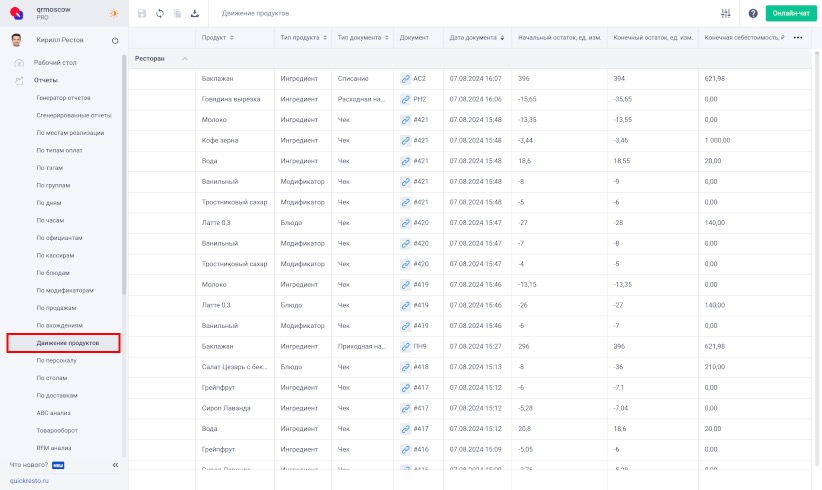This screenshot has height=490, width=822.
Task: Open По группам report
Action: point(53,186)
